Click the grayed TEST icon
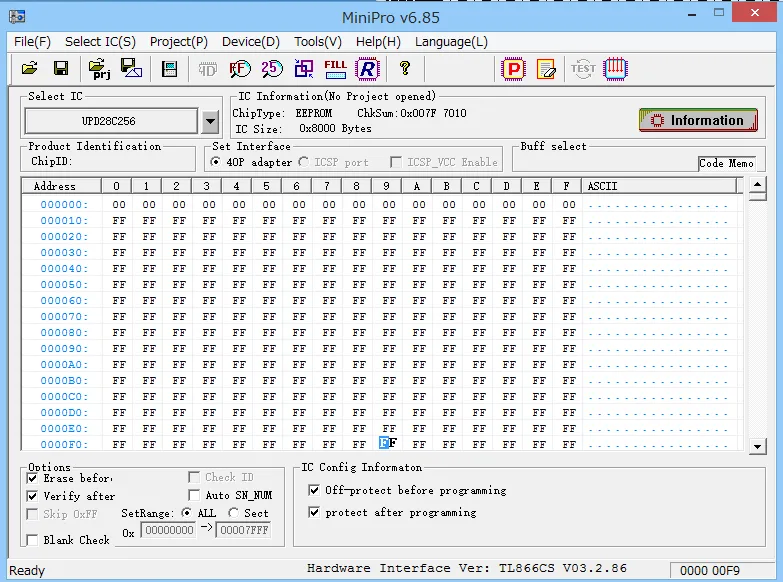This screenshot has height=582, width=783. coord(583,68)
